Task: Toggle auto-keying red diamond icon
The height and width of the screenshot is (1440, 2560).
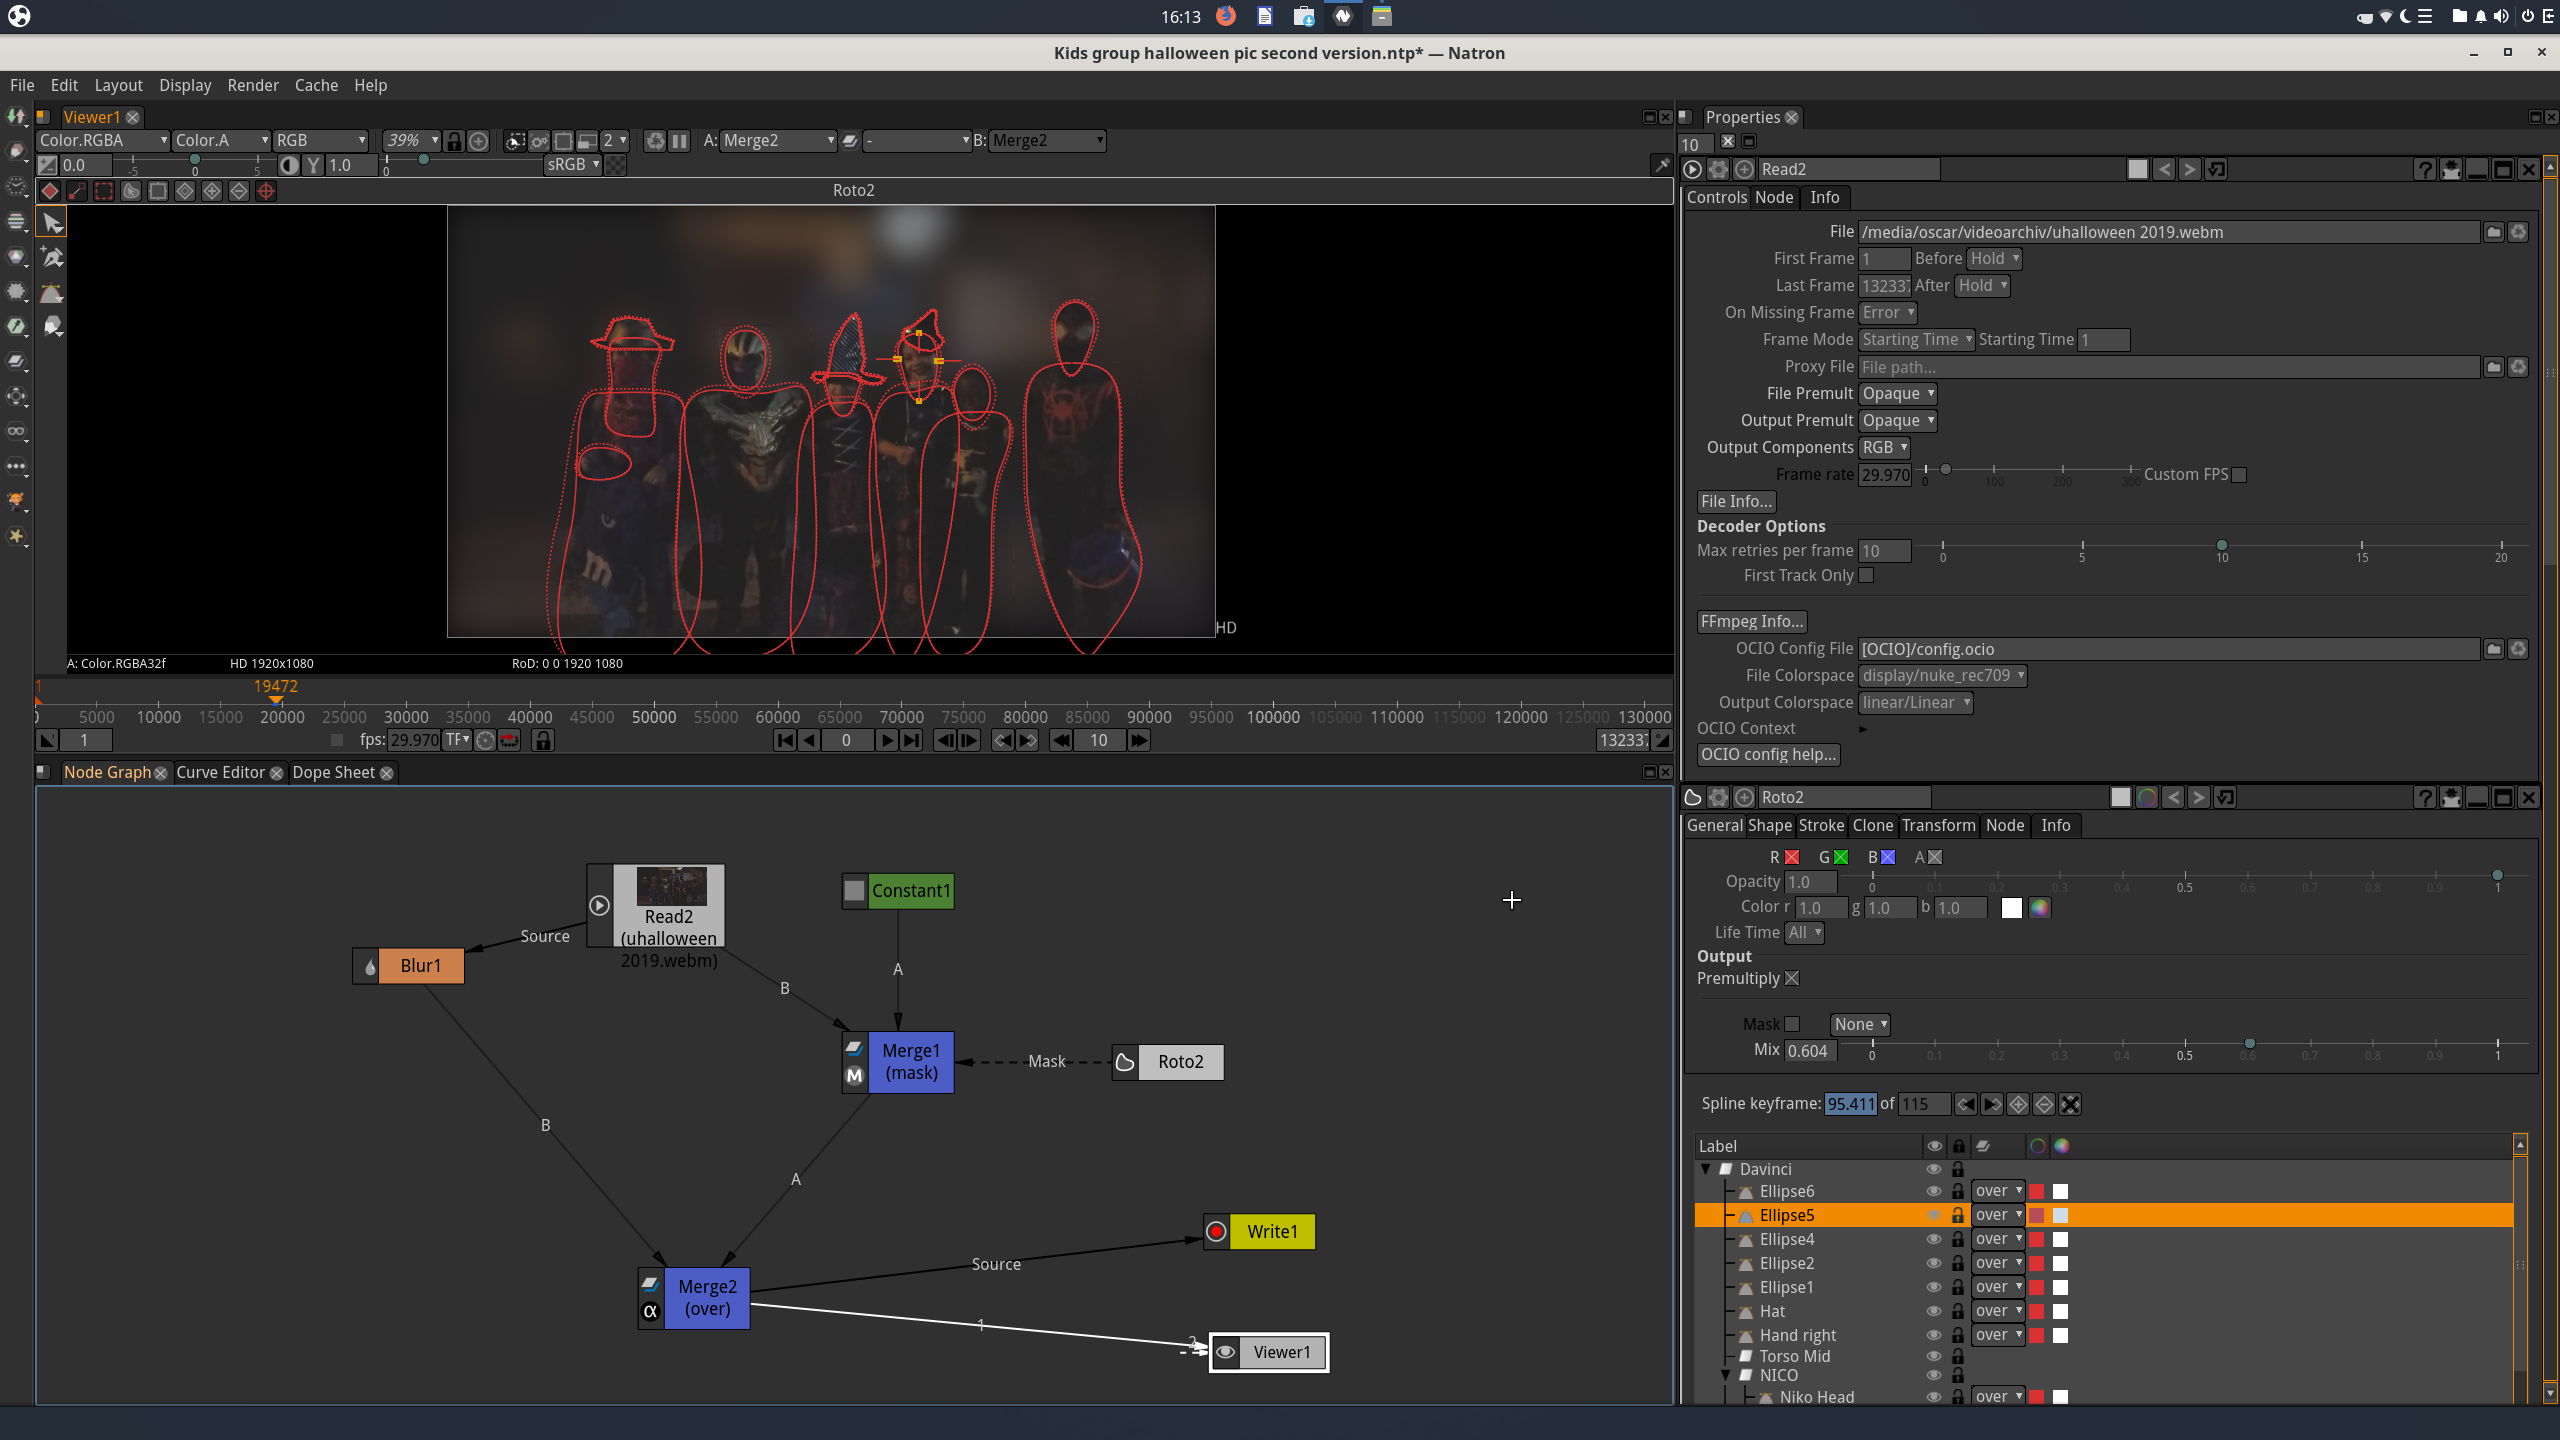Action: click(x=50, y=191)
